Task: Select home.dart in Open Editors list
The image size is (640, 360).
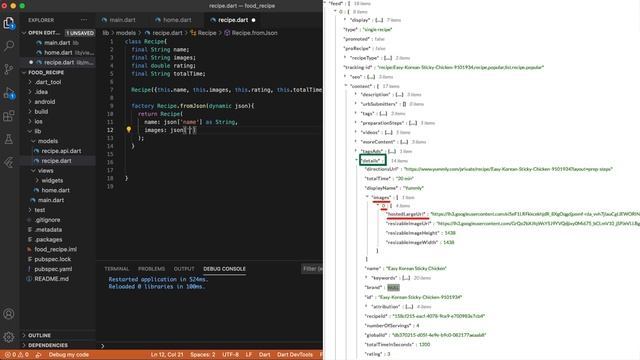Action: tap(58, 52)
